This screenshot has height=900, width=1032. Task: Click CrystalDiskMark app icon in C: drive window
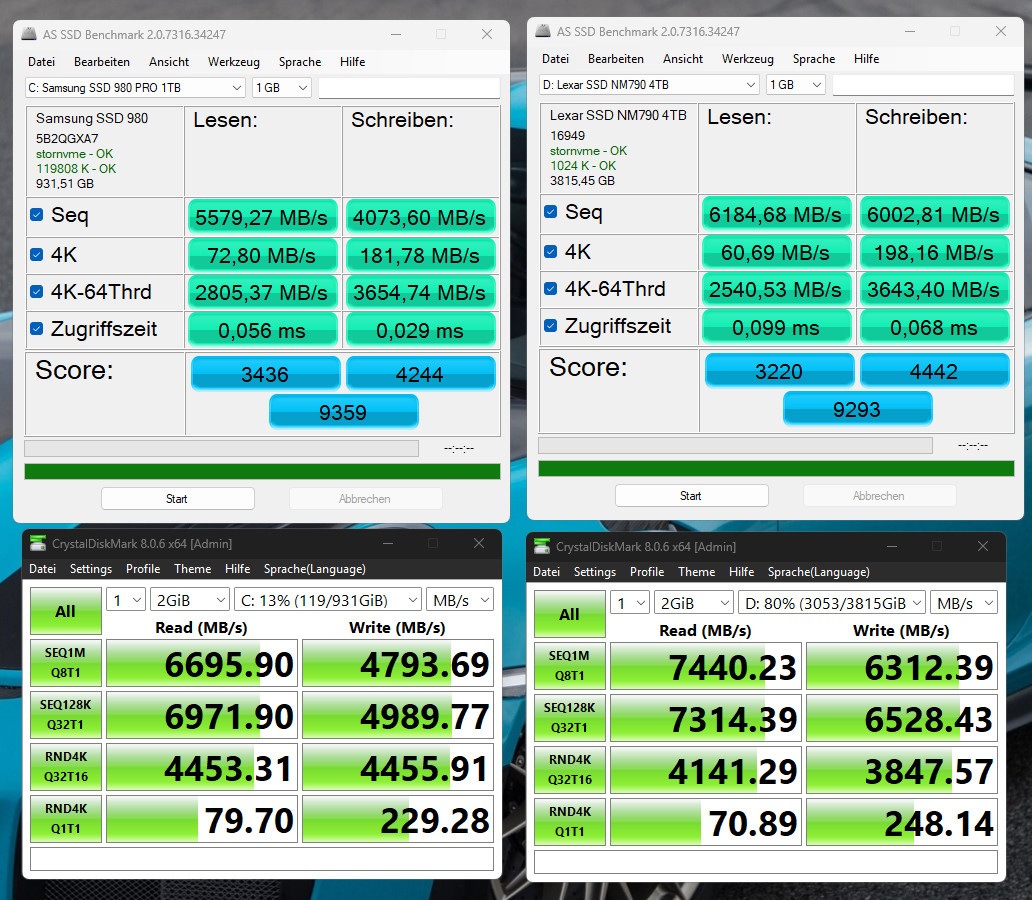point(38,543)
